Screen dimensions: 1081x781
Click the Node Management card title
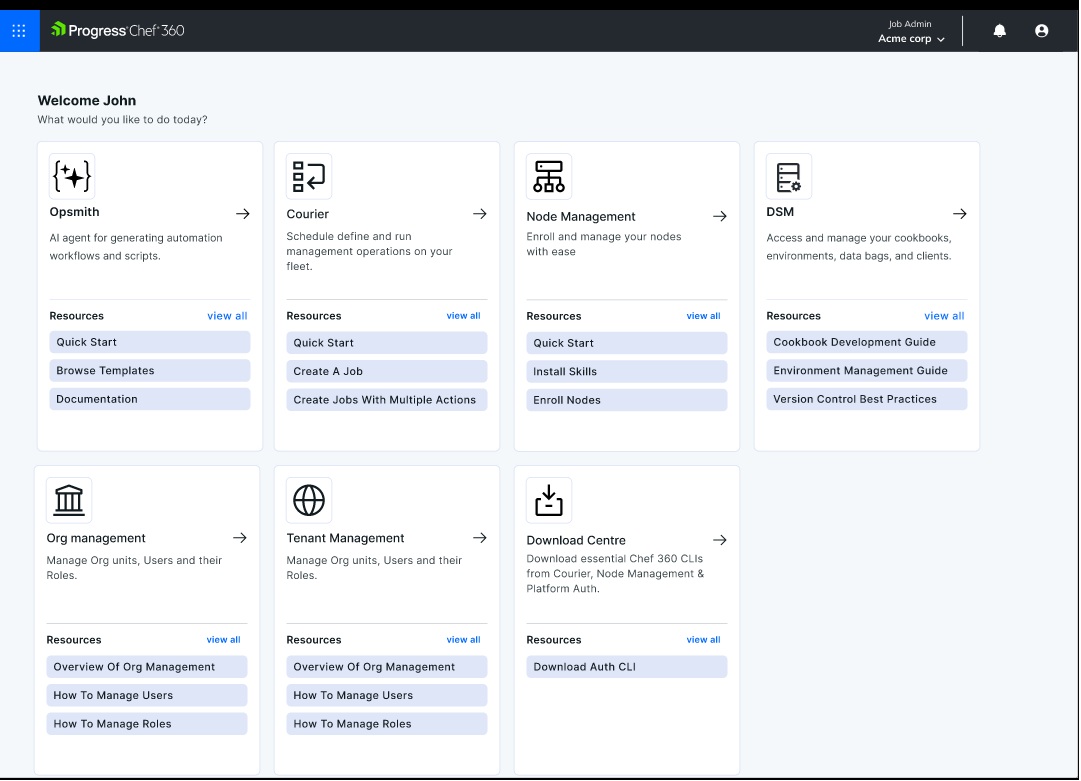pyautogui.click(x=580, y=216)
